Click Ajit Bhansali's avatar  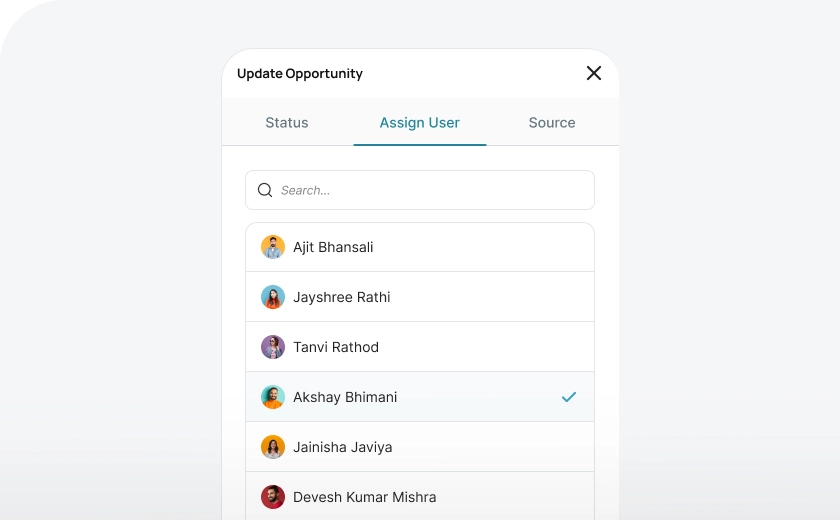273,247
